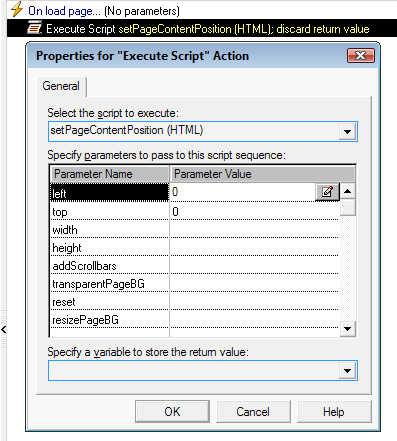Open the script selection dropdown arrow
Viewport: 397px width, 441px height.
tap(347, 132)
